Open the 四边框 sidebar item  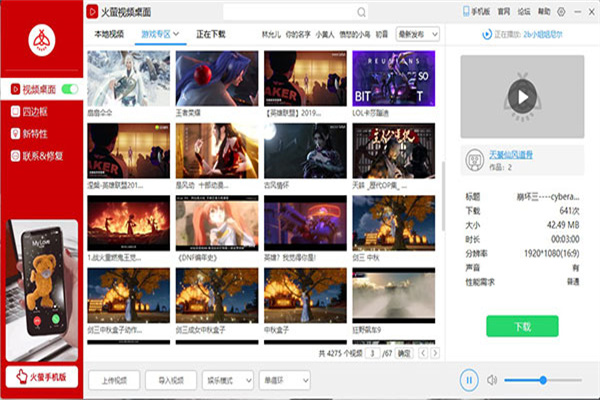point(29,111)
